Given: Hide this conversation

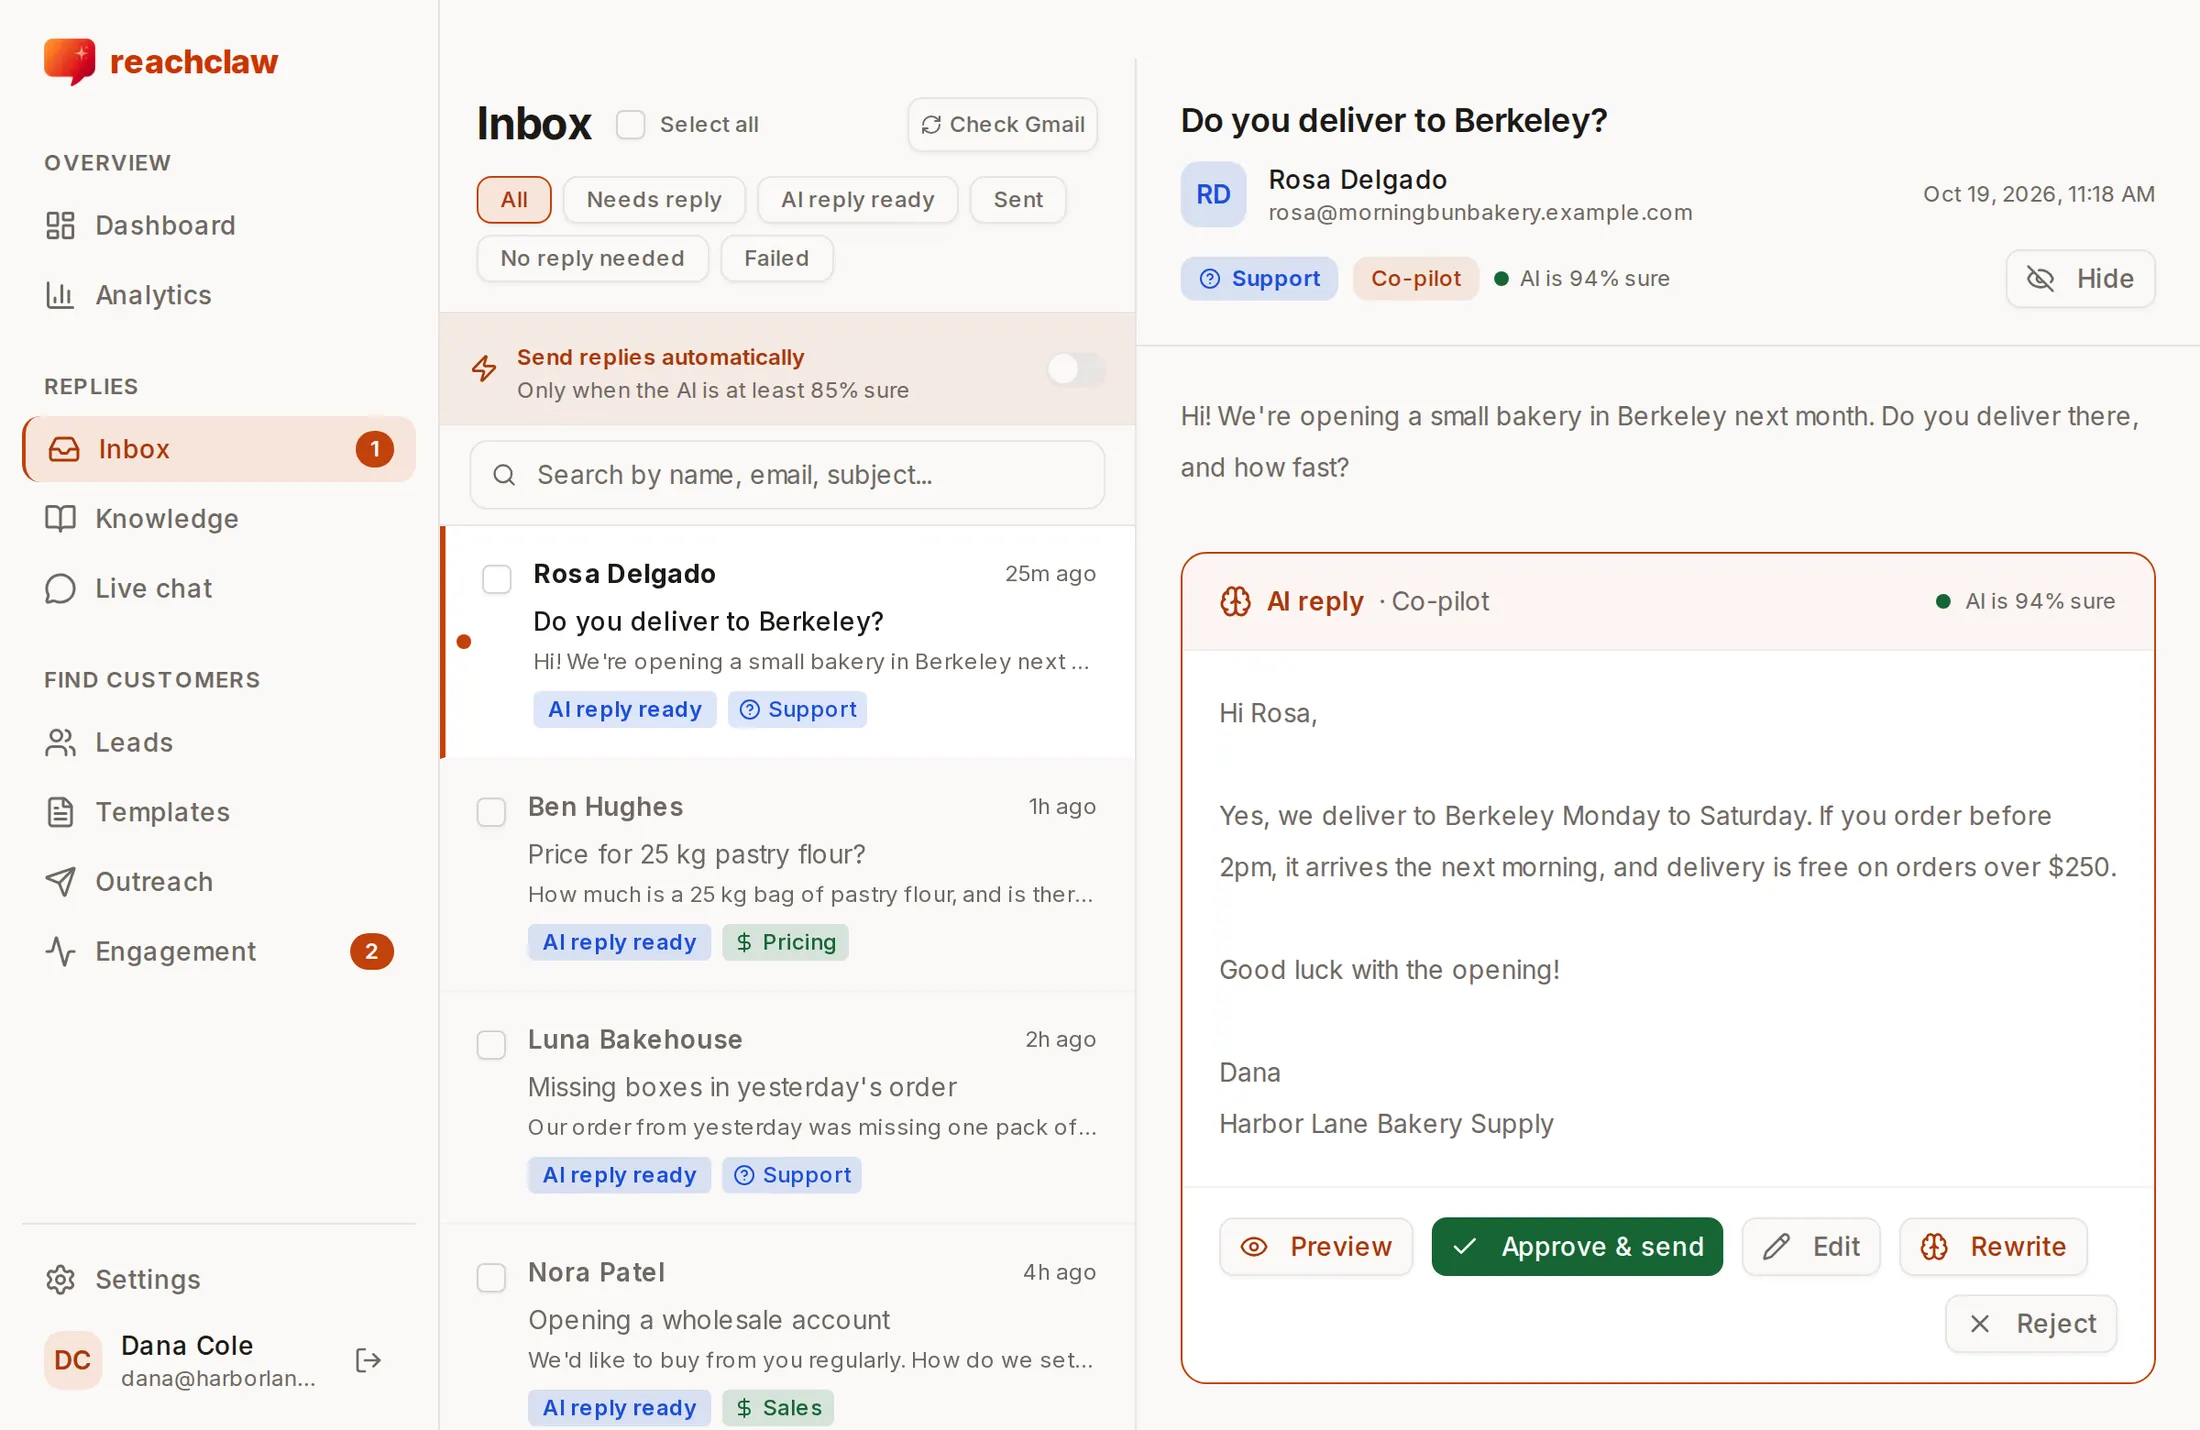Looking at the screenshot, I should pos(2080,279).
